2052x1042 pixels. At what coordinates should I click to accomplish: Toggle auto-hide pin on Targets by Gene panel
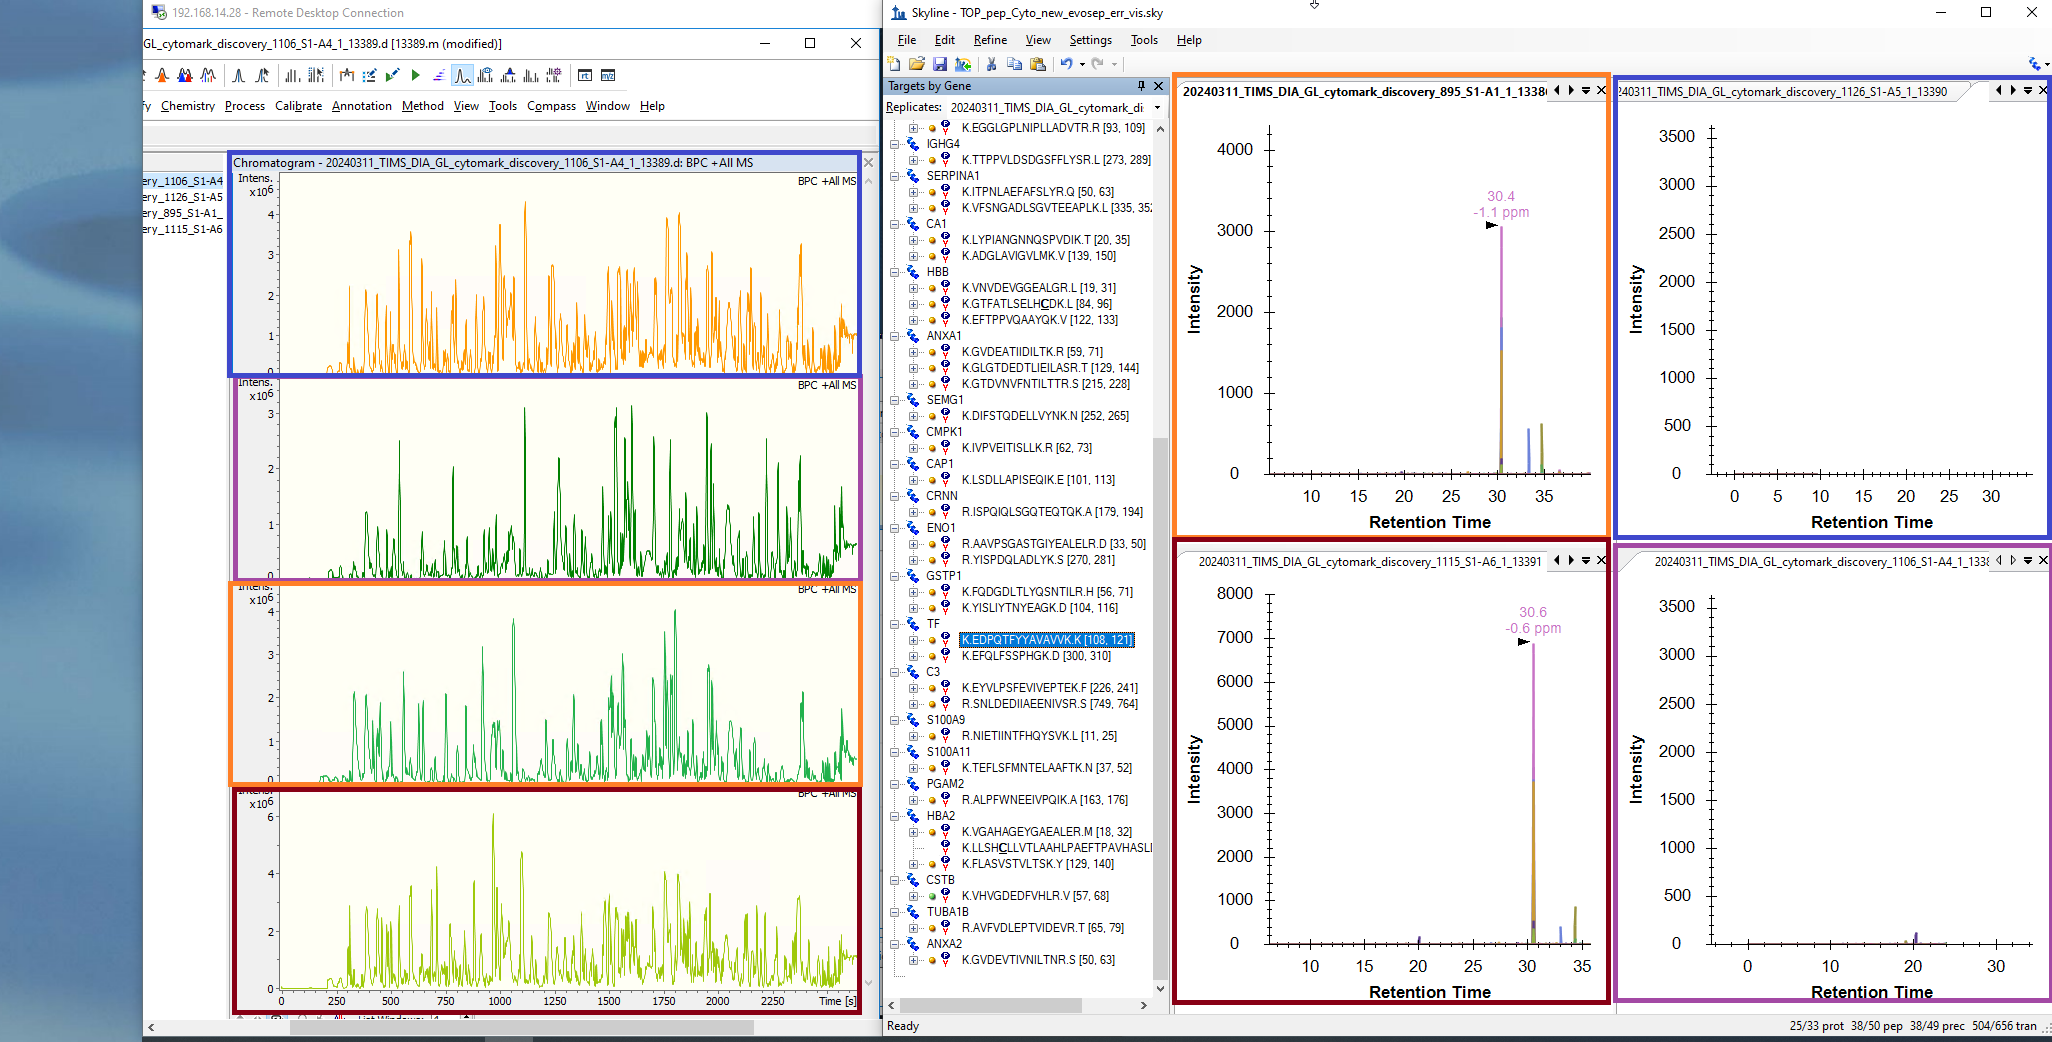coord(1141,86)
